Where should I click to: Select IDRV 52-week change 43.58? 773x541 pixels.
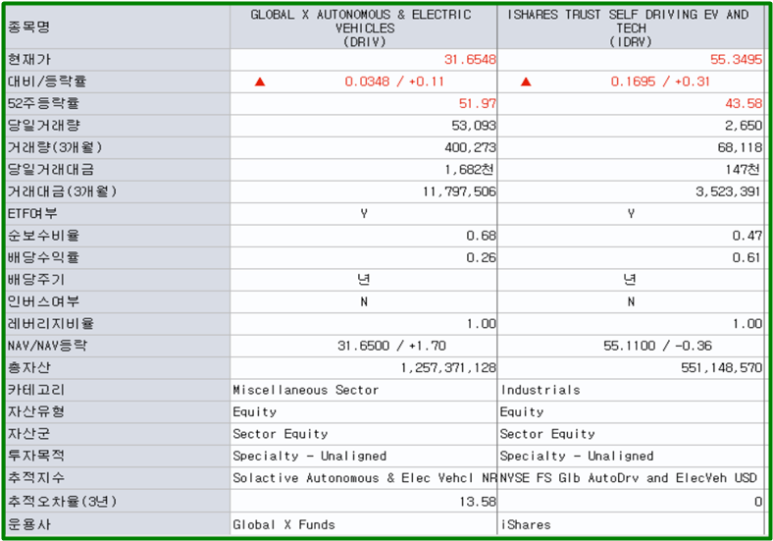coord(743,104)
